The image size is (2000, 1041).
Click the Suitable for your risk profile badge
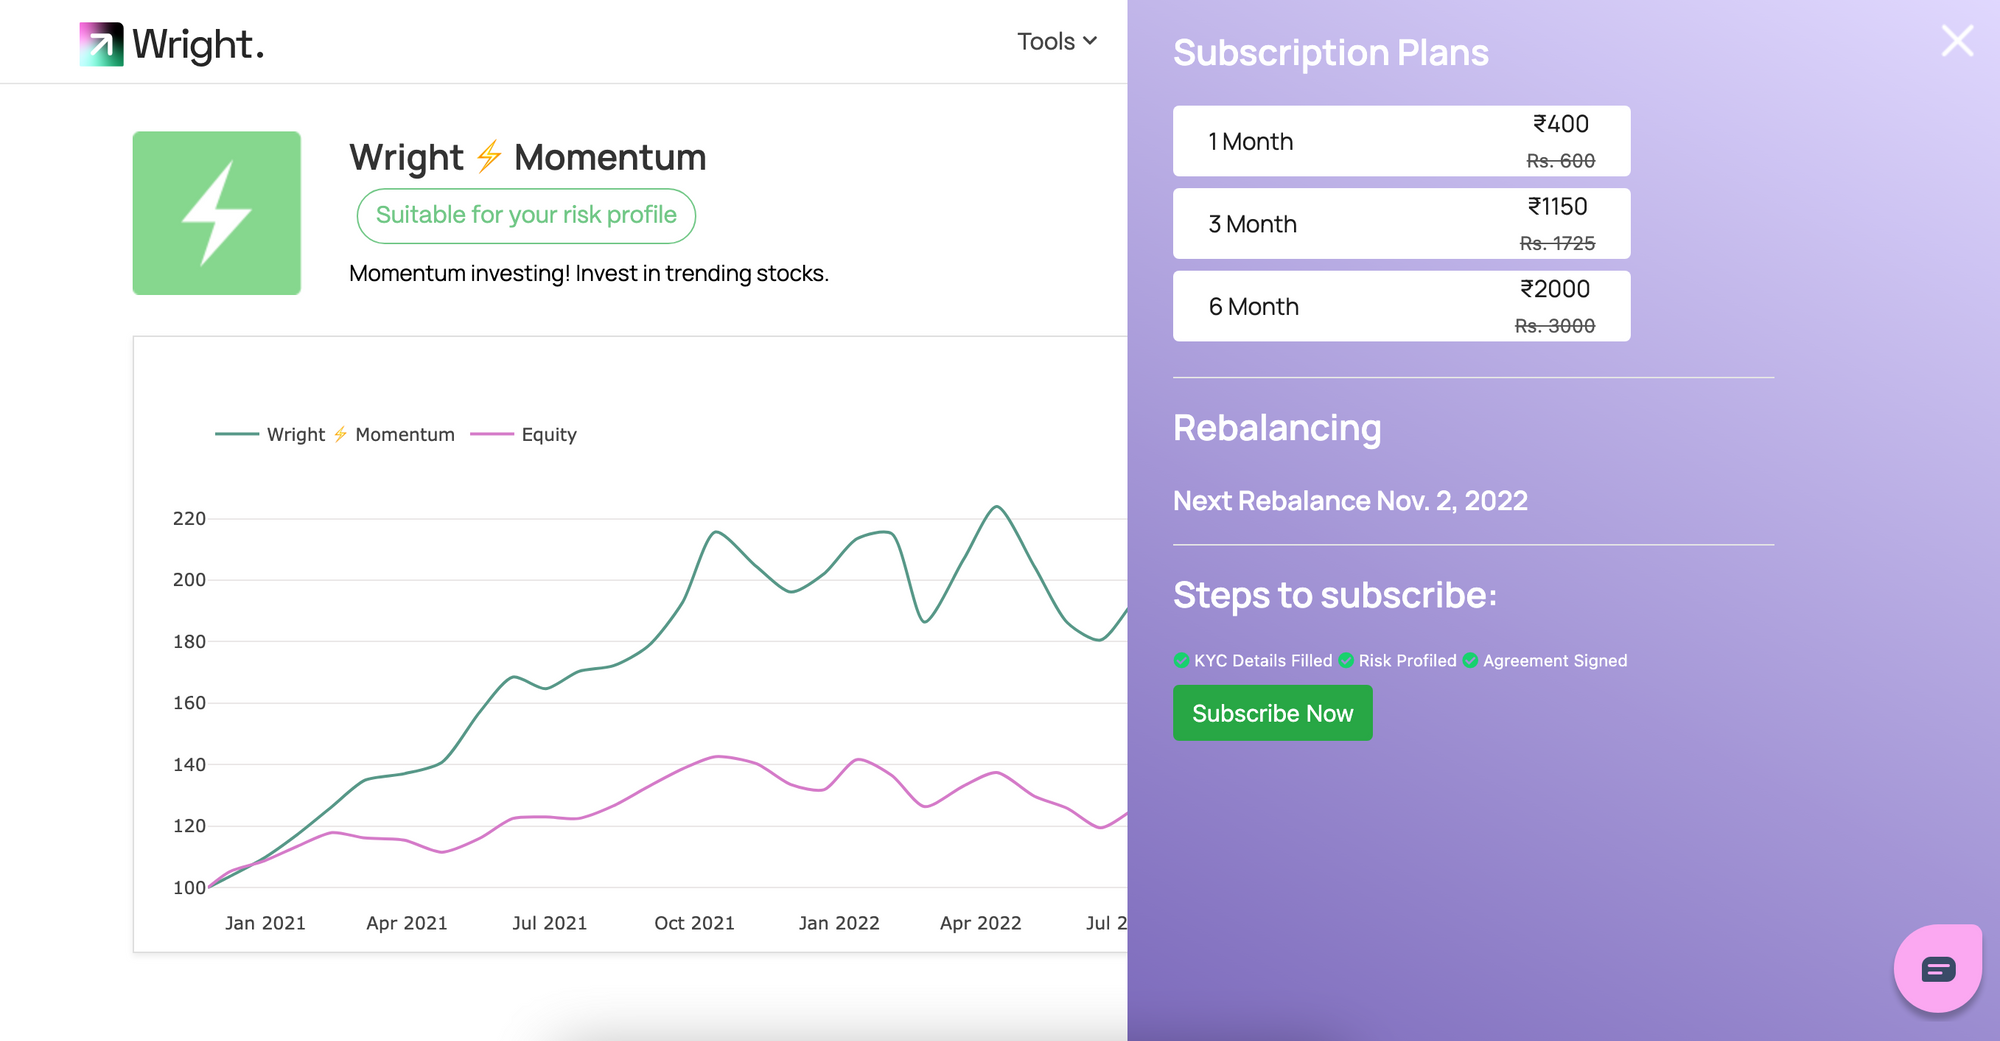tap(526, 215)
